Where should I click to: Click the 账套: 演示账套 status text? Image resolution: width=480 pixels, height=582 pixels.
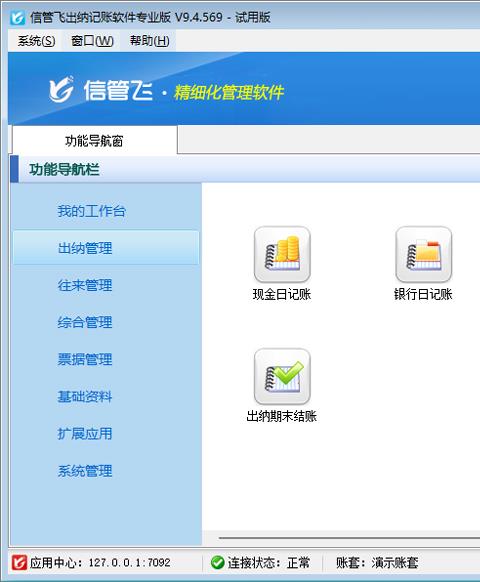[377, 563]
